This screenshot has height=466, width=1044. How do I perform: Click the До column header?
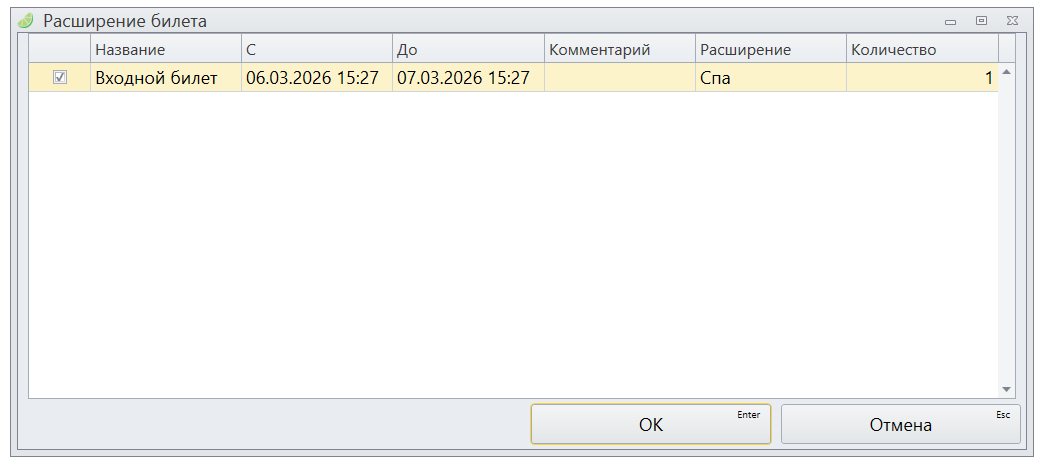[467, 50]
